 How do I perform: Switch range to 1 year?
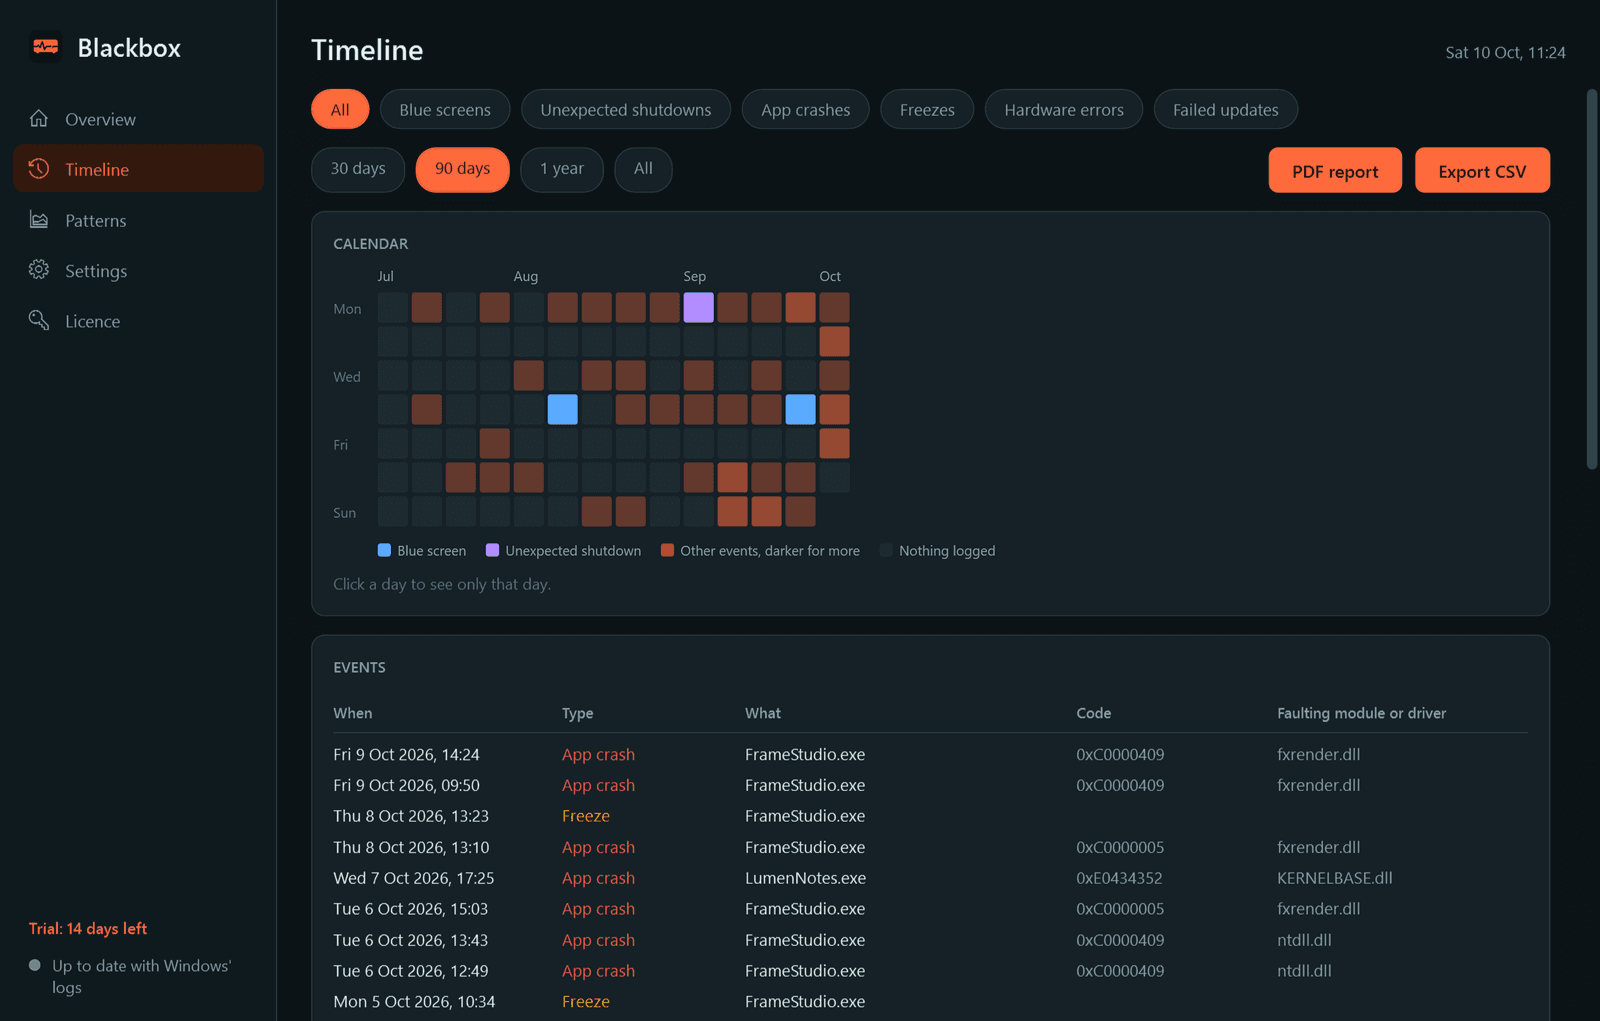pyautogui.click(x=562, y=169)
